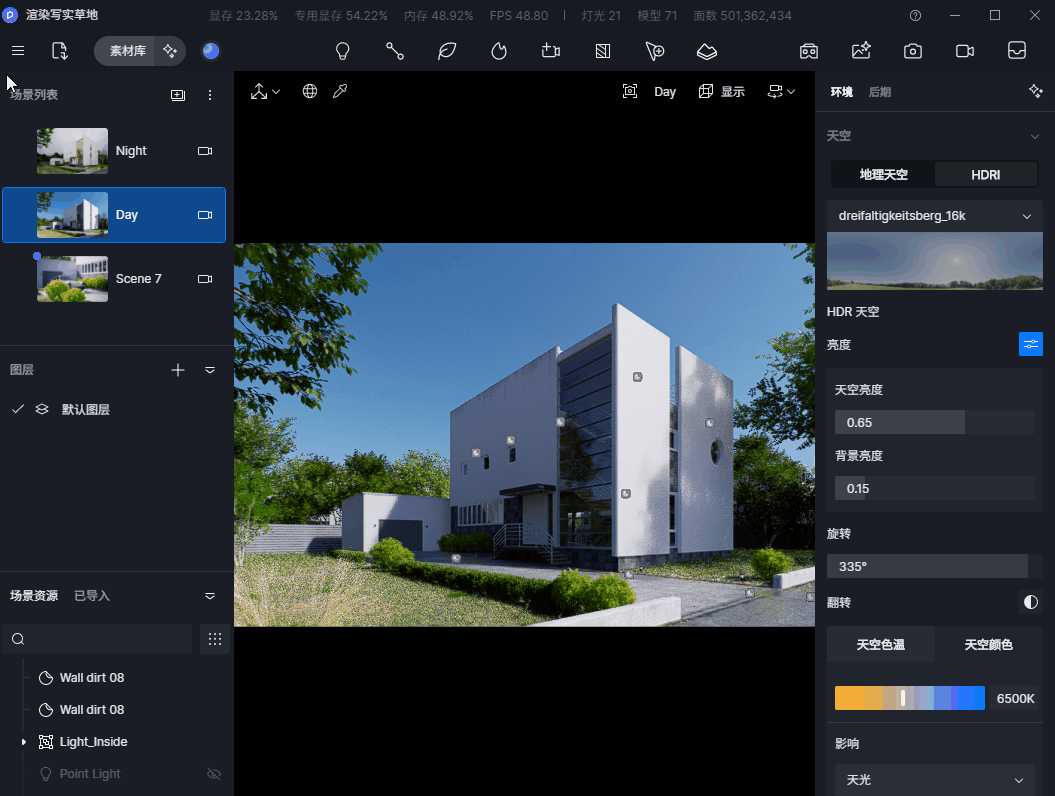Viewport: 1055px width, 796px height.
Task: Click the camera icon next to Day
Action: pyautogui.click(x=205, y=215)
